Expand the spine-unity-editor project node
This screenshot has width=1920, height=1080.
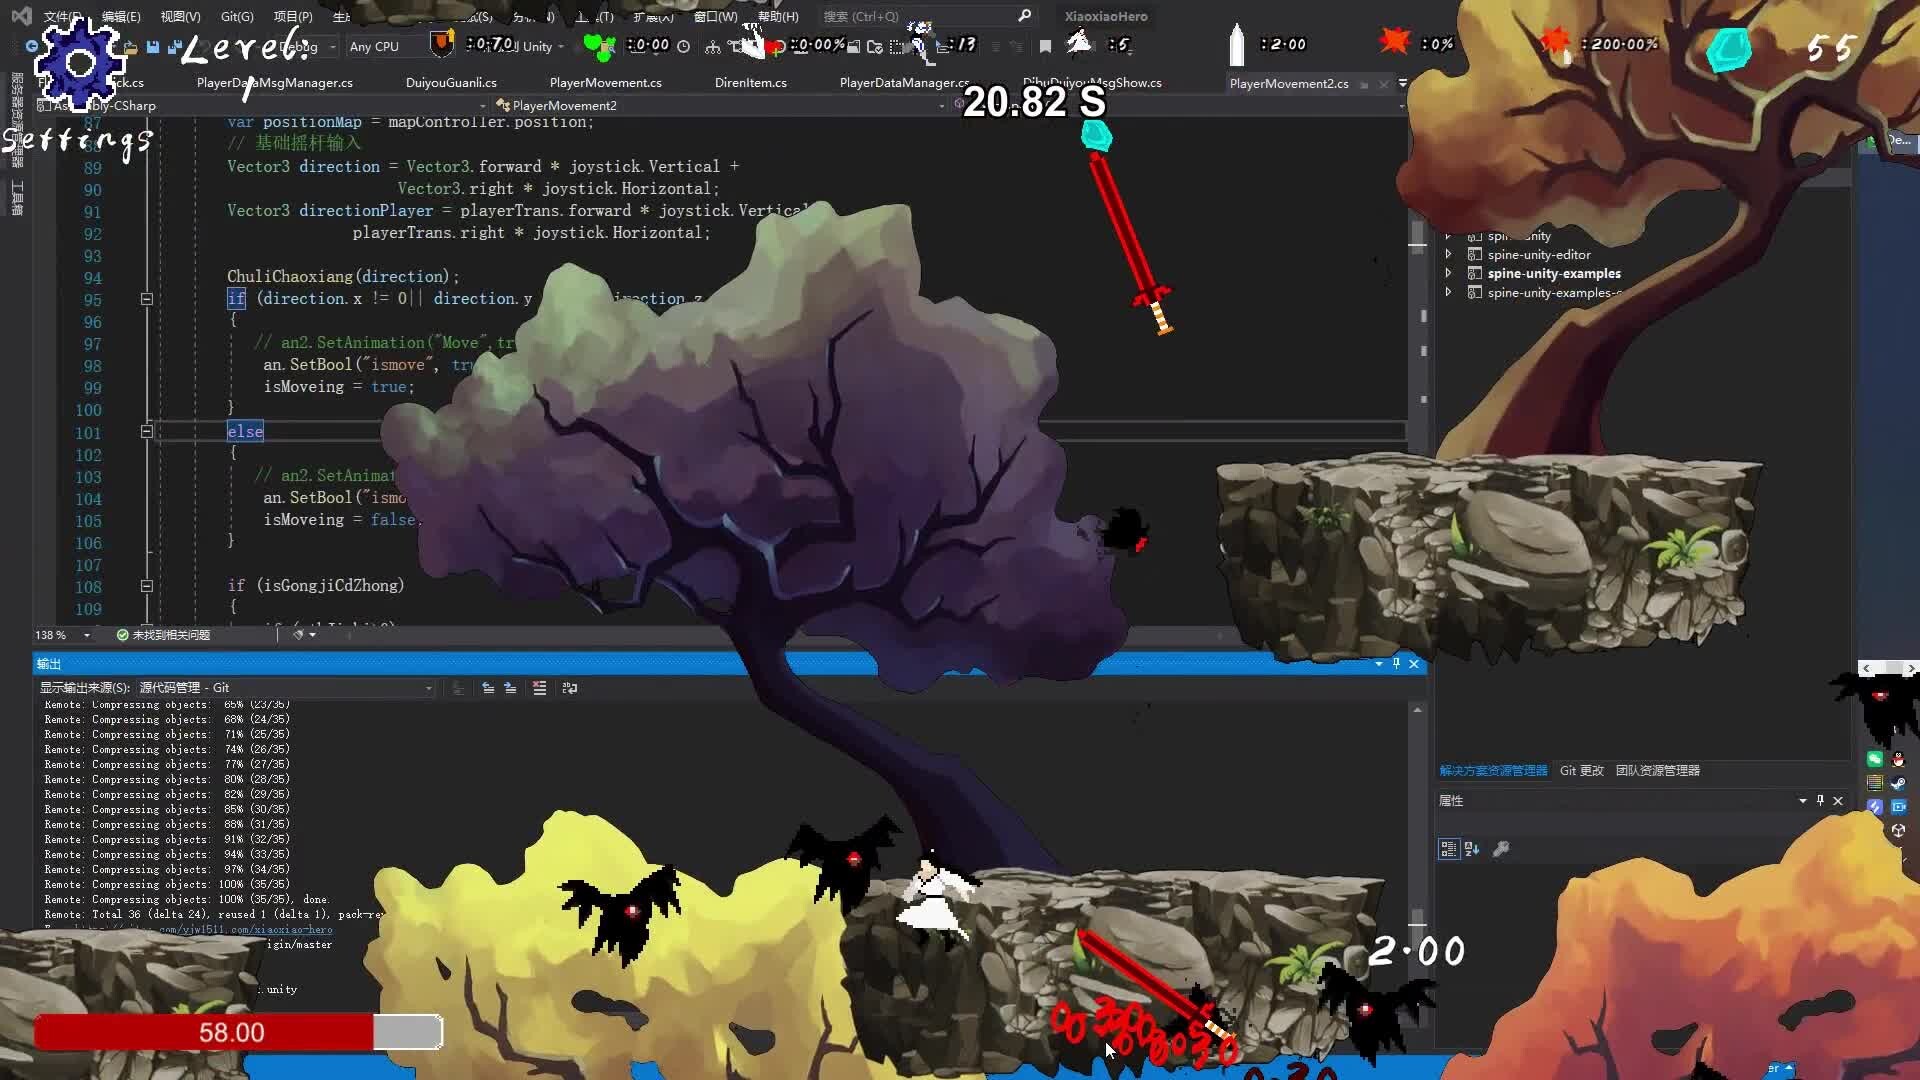[1448, 254]
